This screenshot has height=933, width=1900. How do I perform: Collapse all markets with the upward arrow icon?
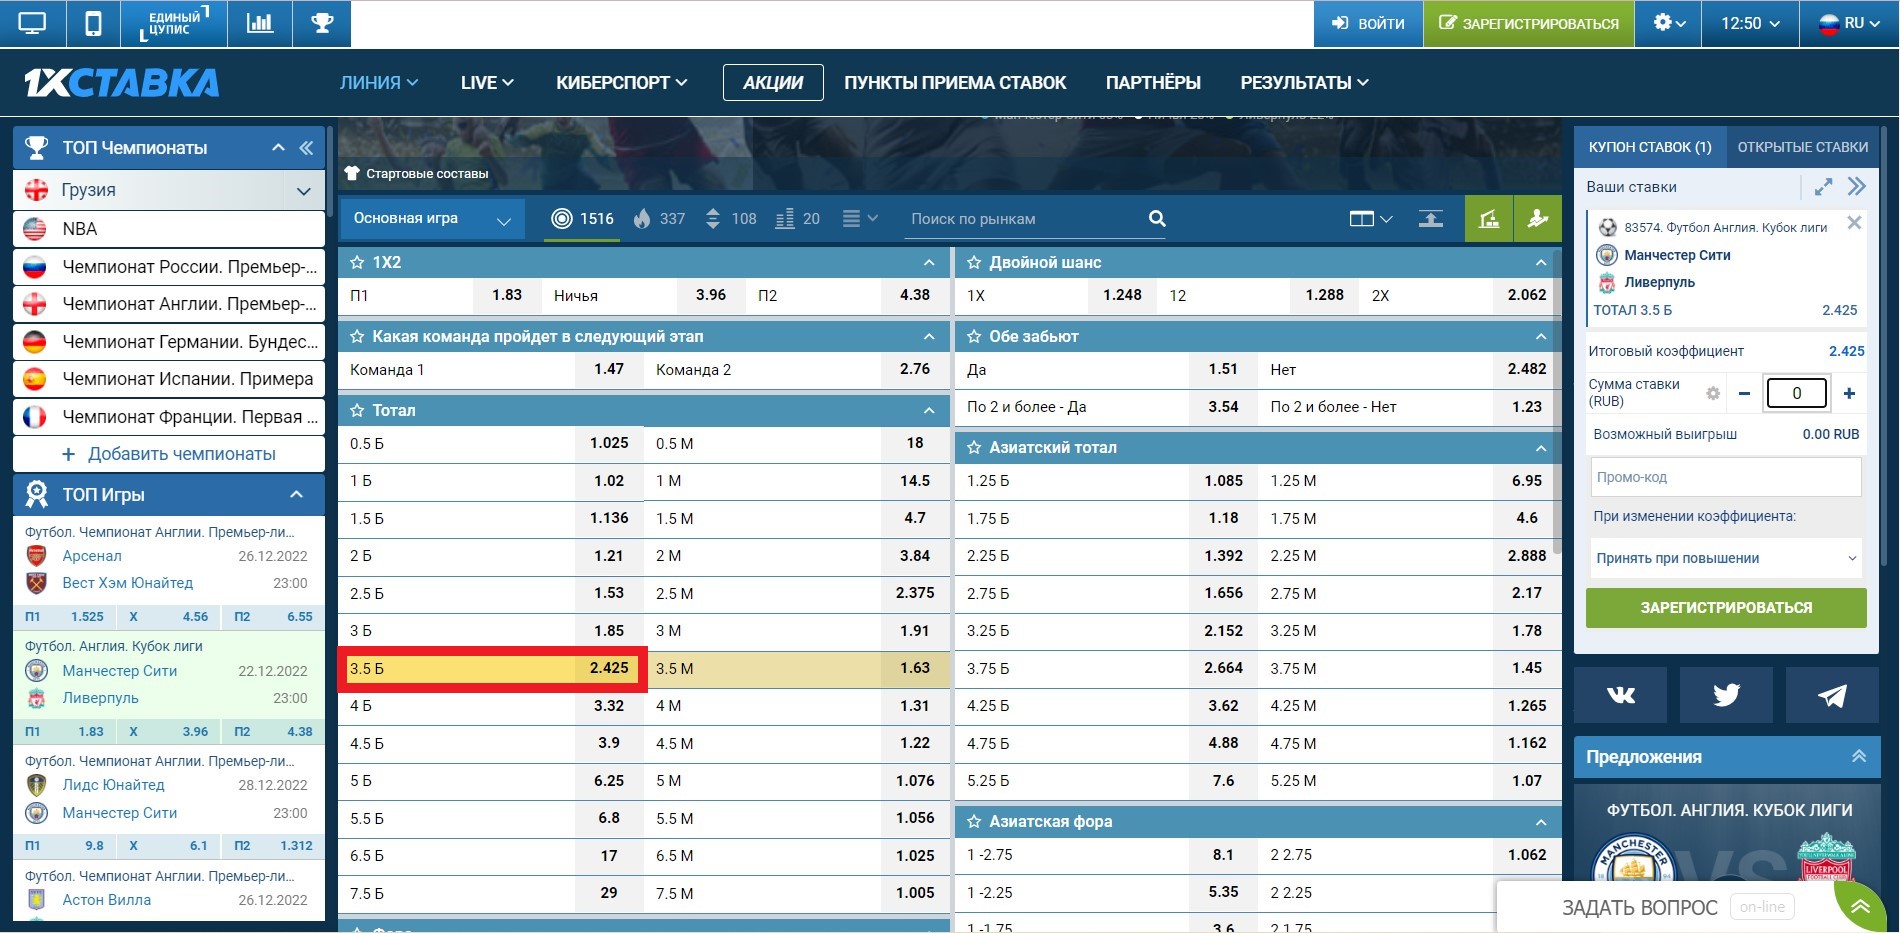click(1431, 219)
